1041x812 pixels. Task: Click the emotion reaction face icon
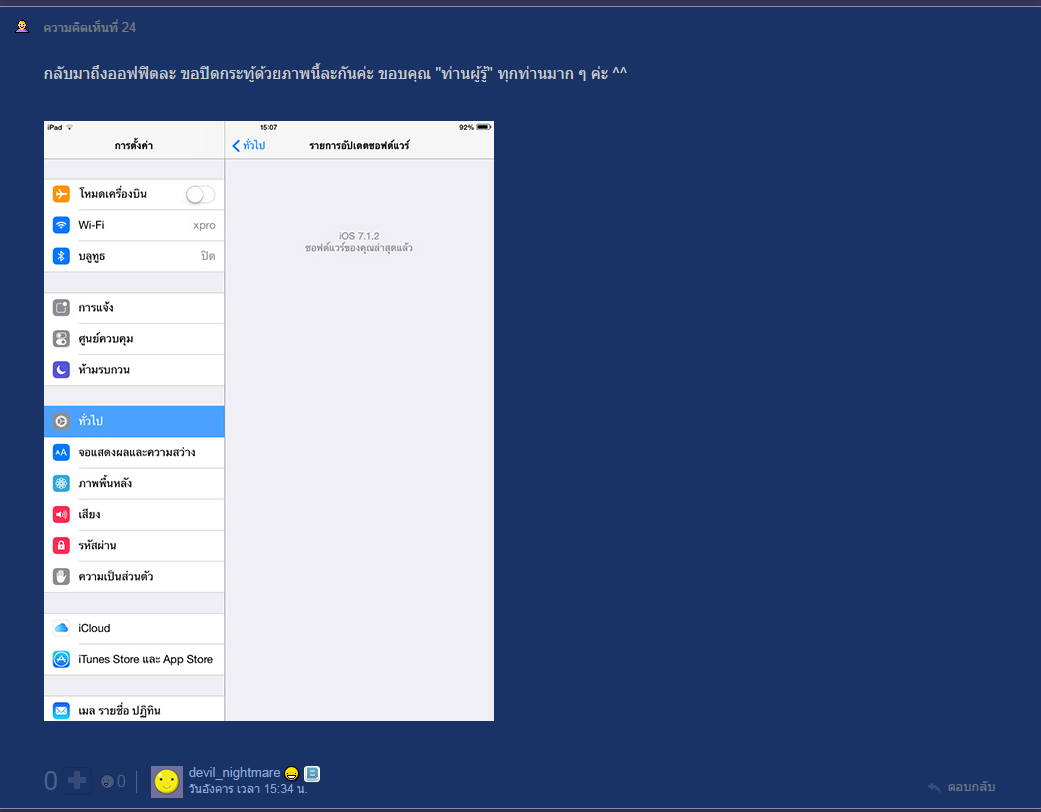coord(107,782)
